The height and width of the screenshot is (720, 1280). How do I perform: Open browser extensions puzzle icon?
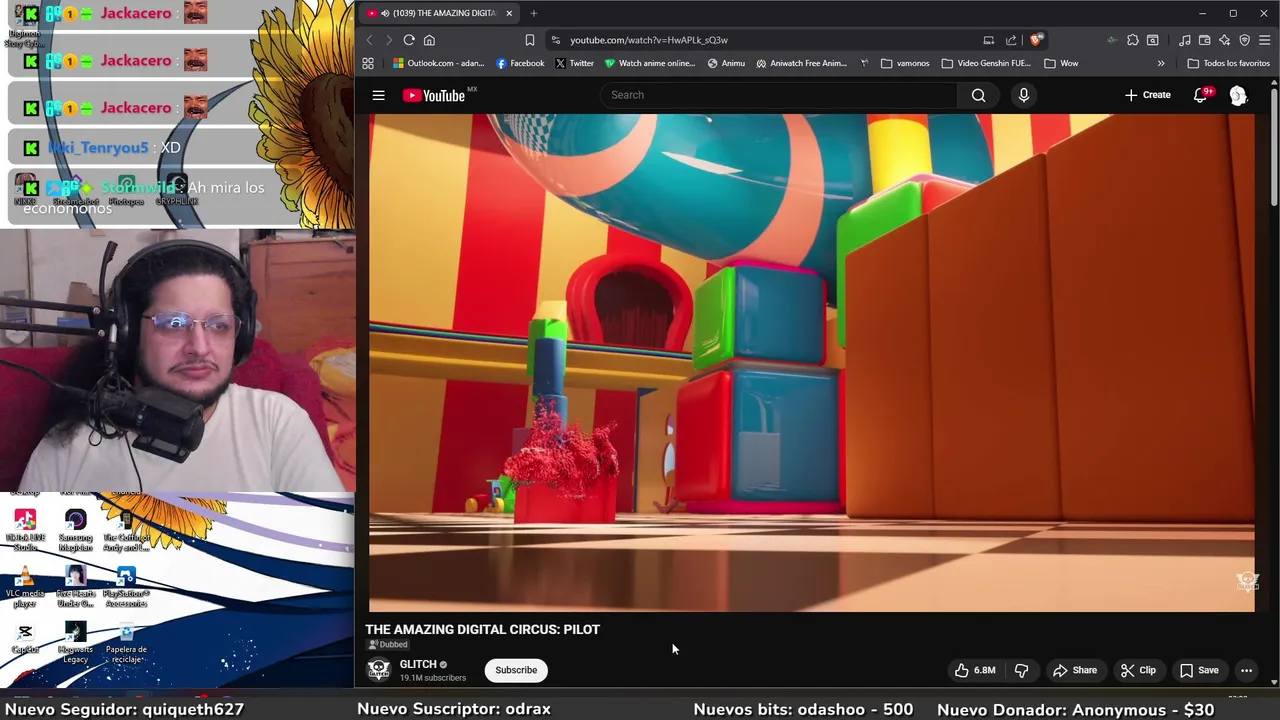(1132, 40)
